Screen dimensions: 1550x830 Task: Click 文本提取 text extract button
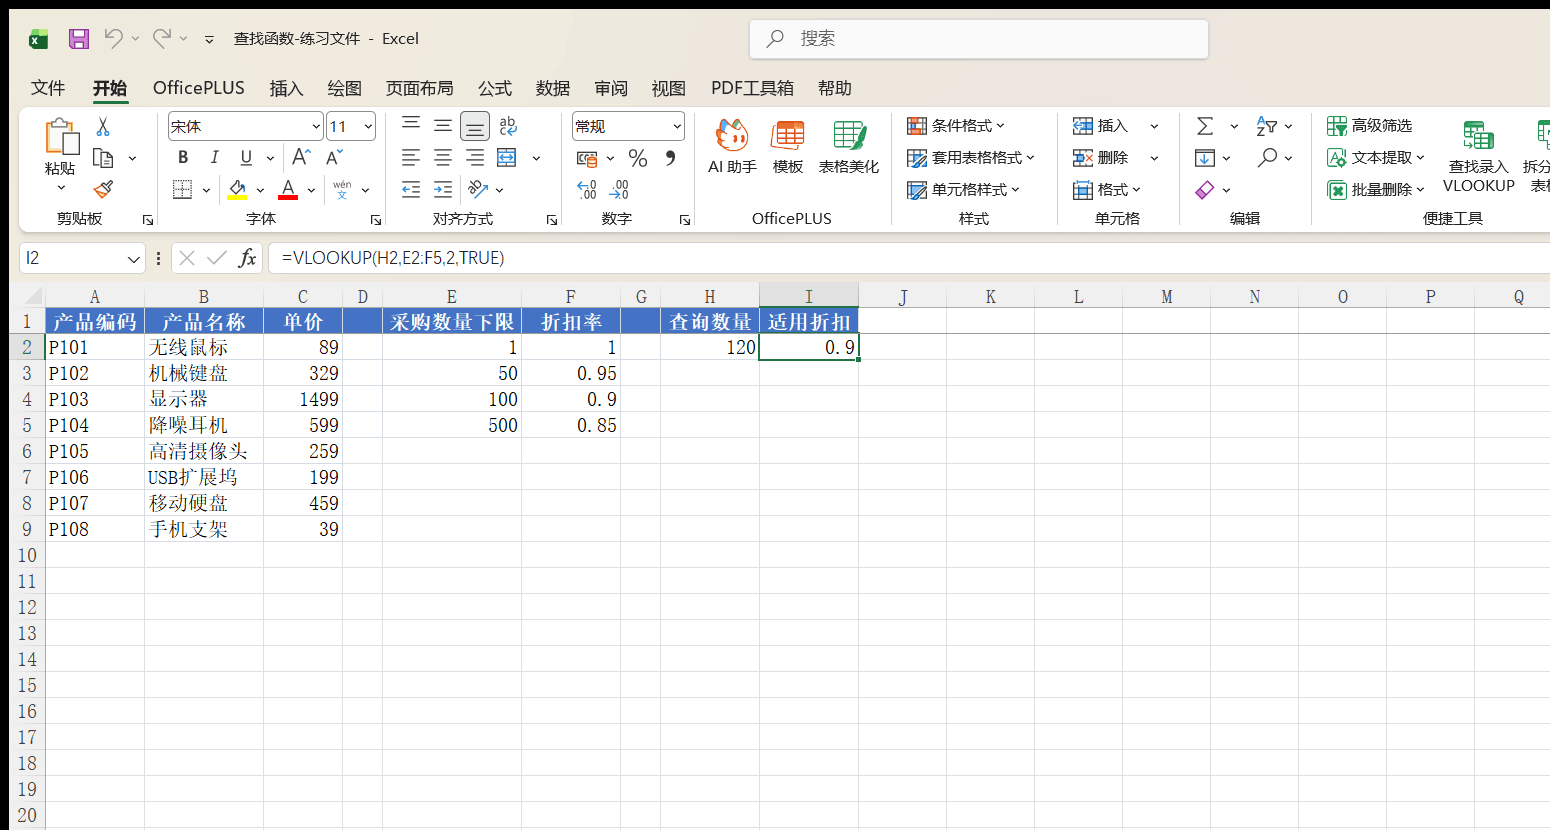point(1376,158)
